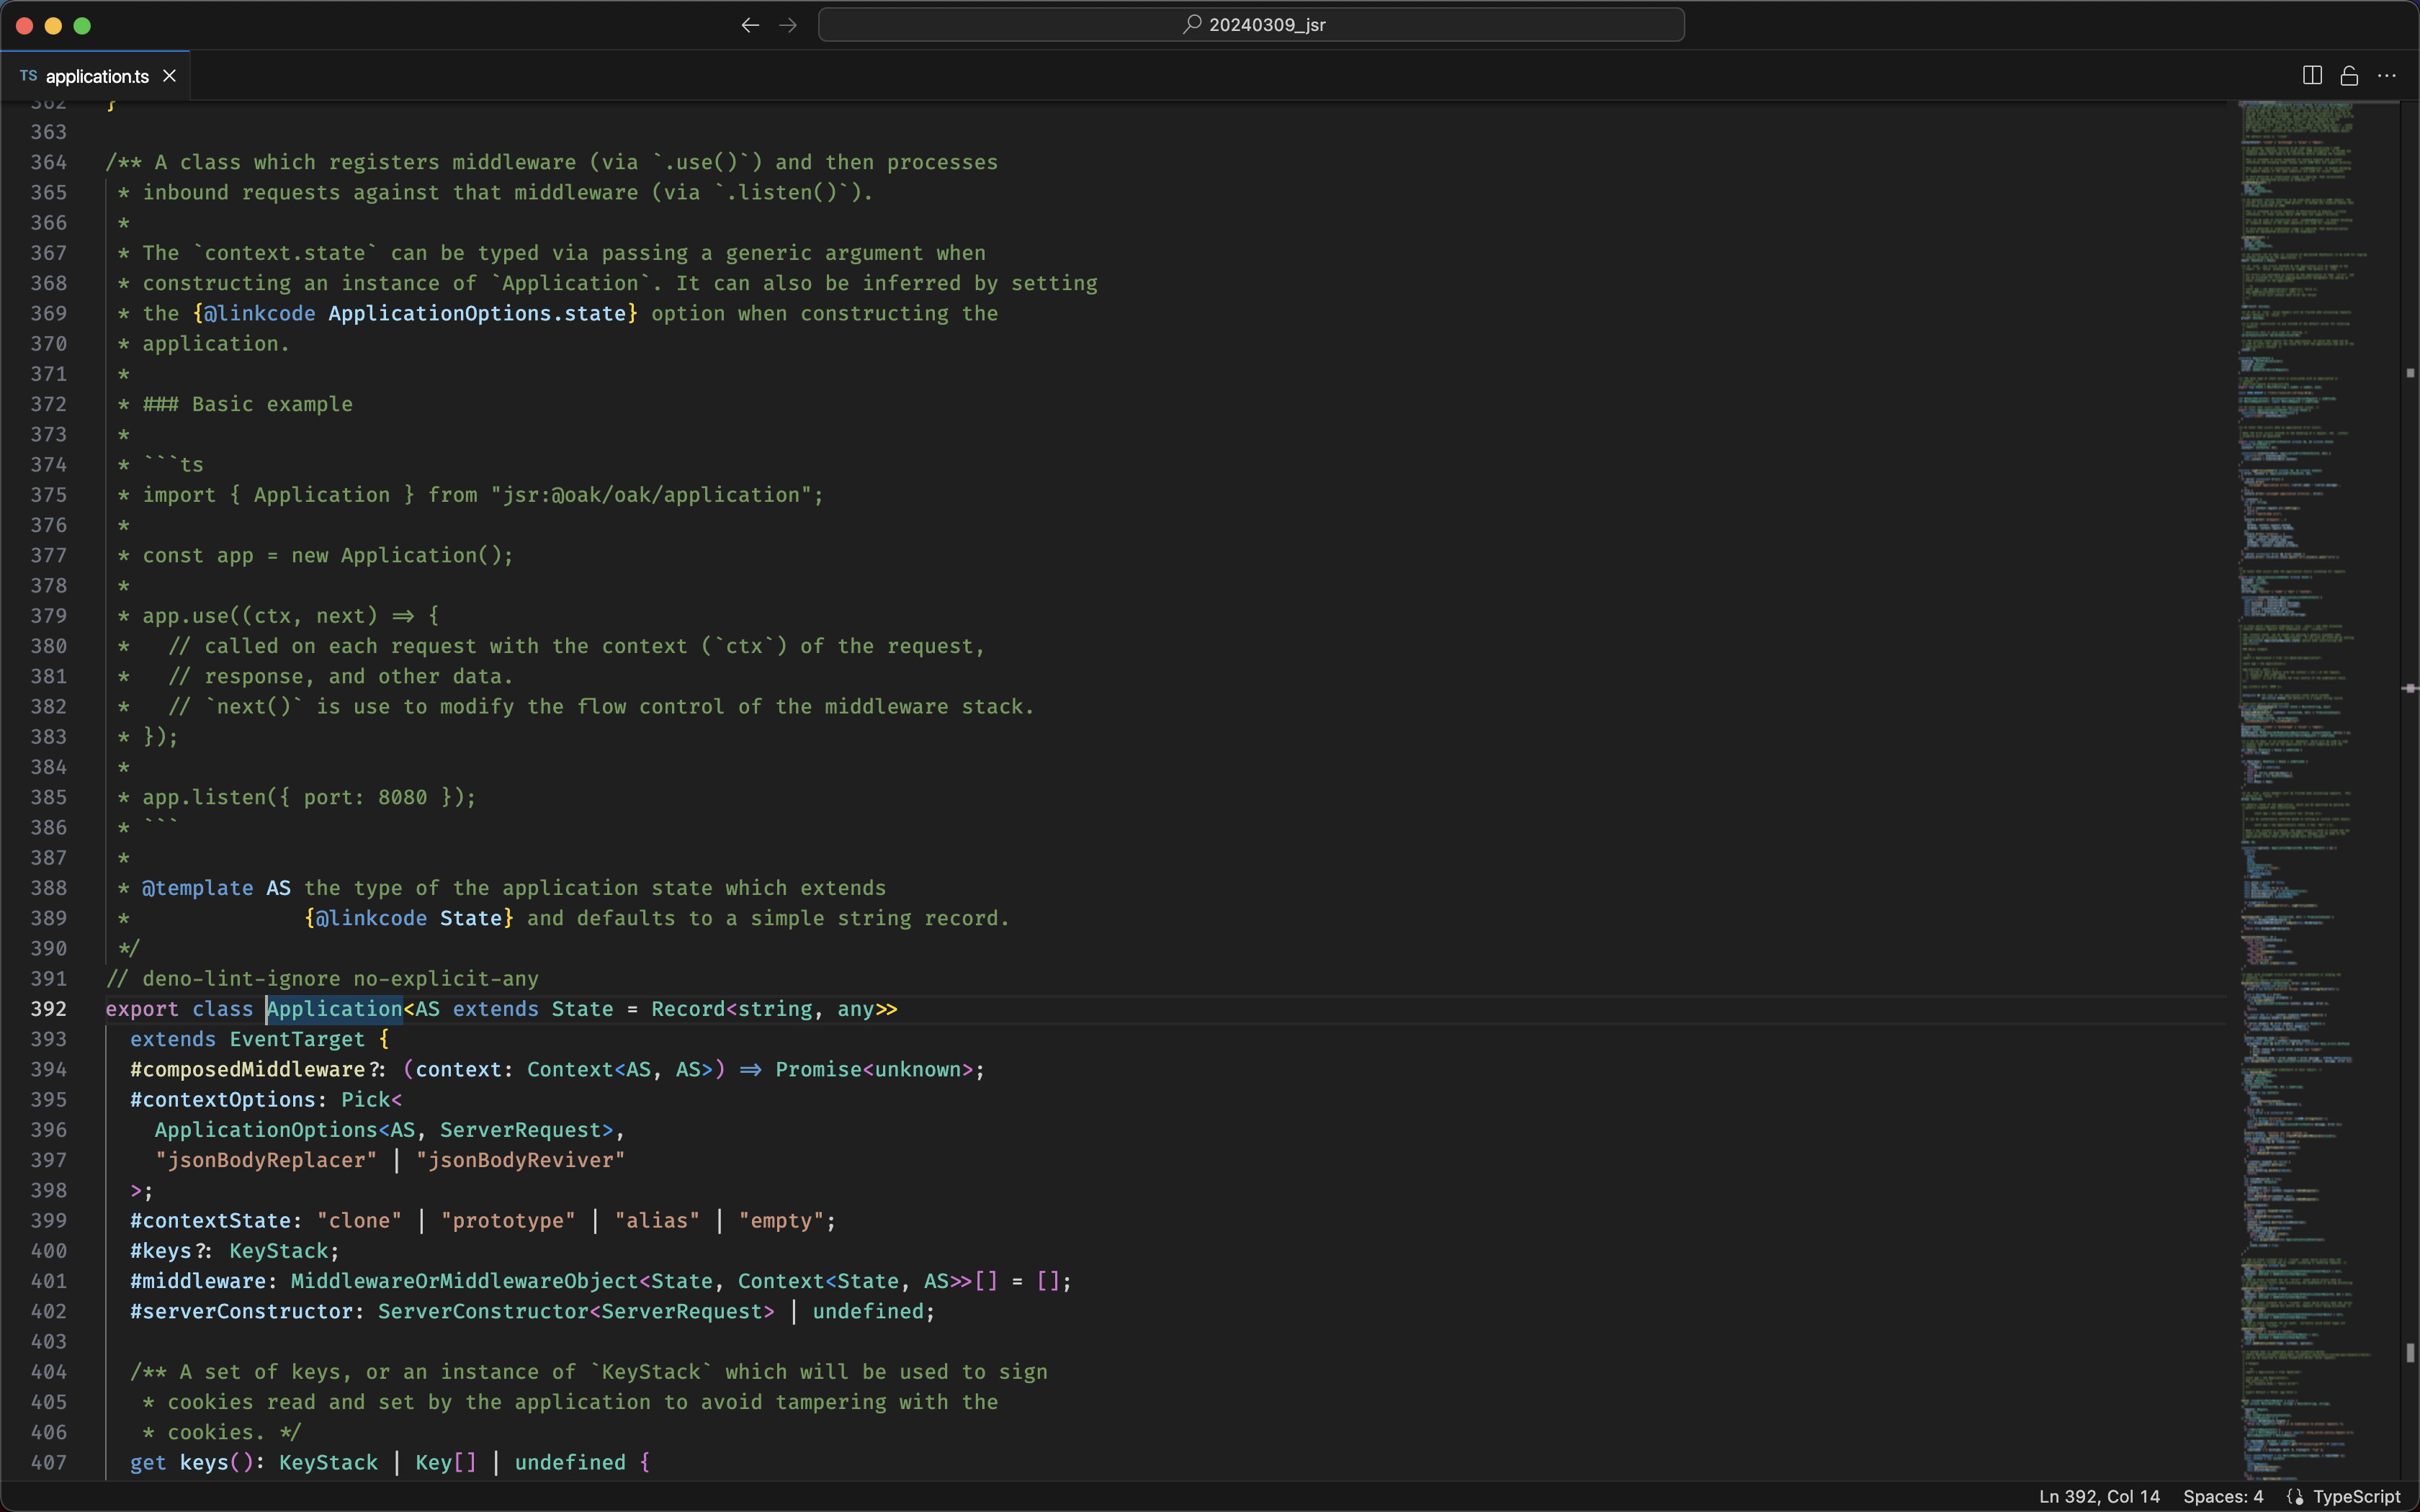Click the "20240309_jsr" project search field
Viewport: 2420px width, 1512px height.
[1251, 24]
